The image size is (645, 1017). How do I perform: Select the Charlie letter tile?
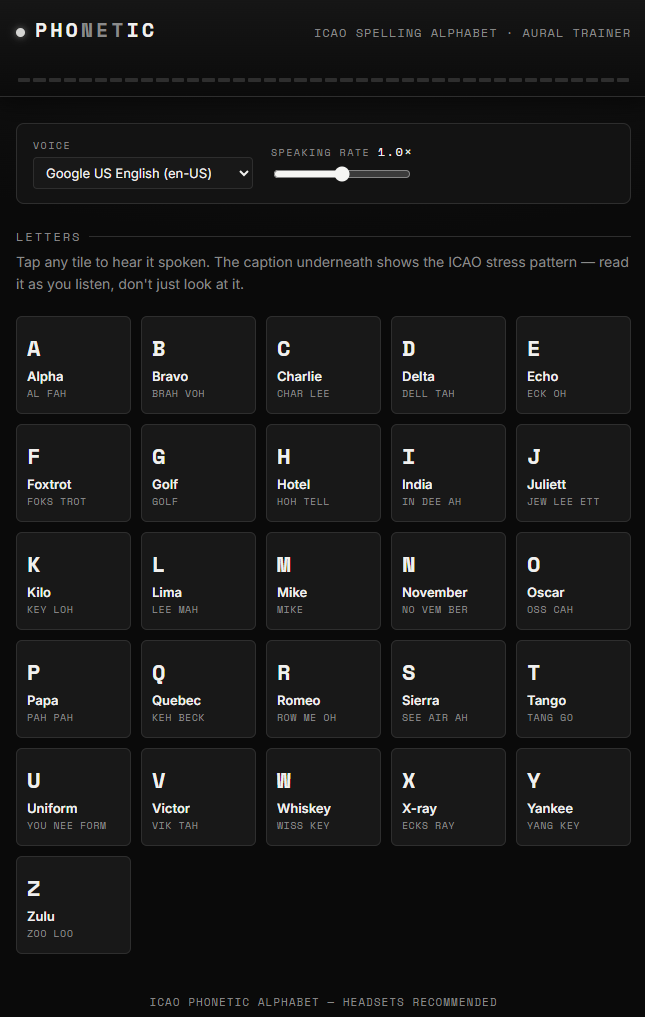coord(323,365)
